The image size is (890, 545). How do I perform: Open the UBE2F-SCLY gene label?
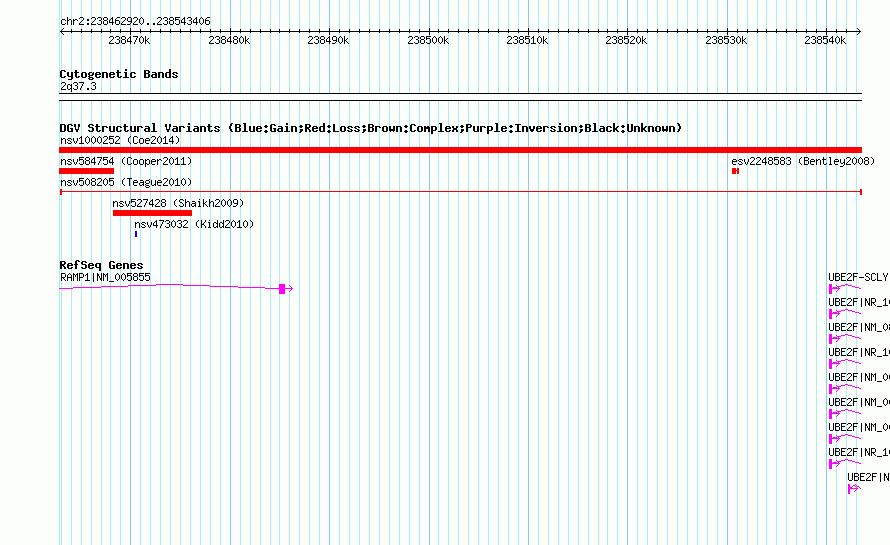pos(858,277)
